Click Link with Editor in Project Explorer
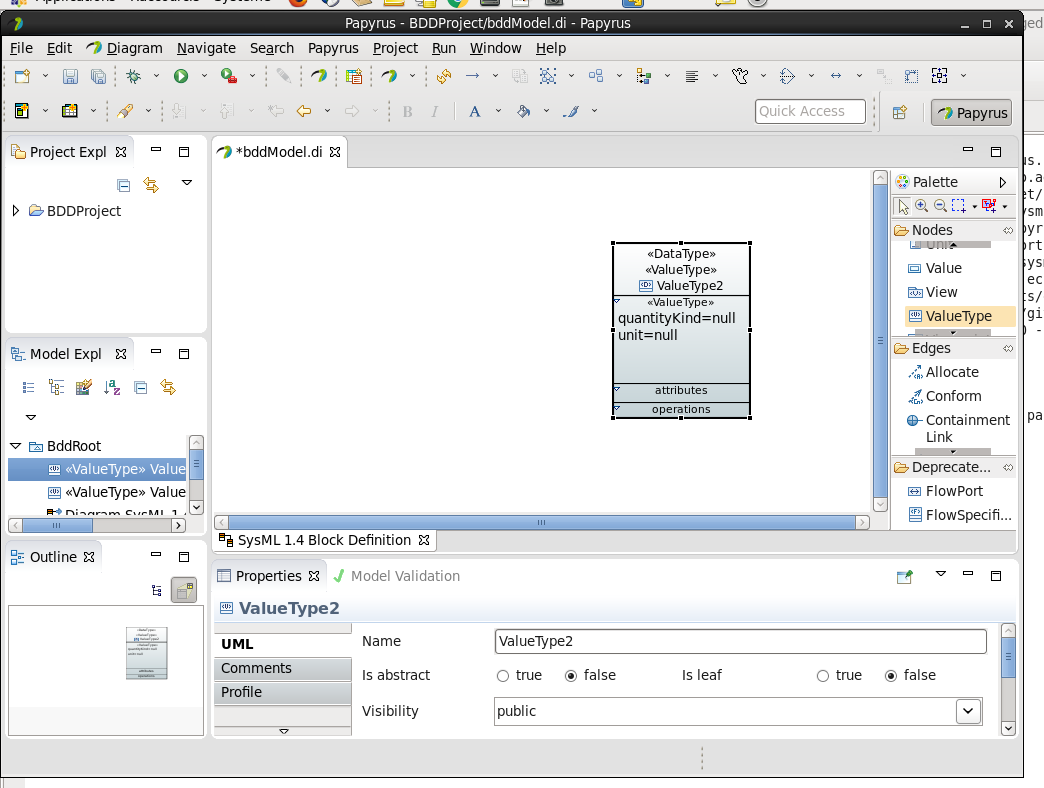This screenshot has width=1044, height=788. point(151,185)
